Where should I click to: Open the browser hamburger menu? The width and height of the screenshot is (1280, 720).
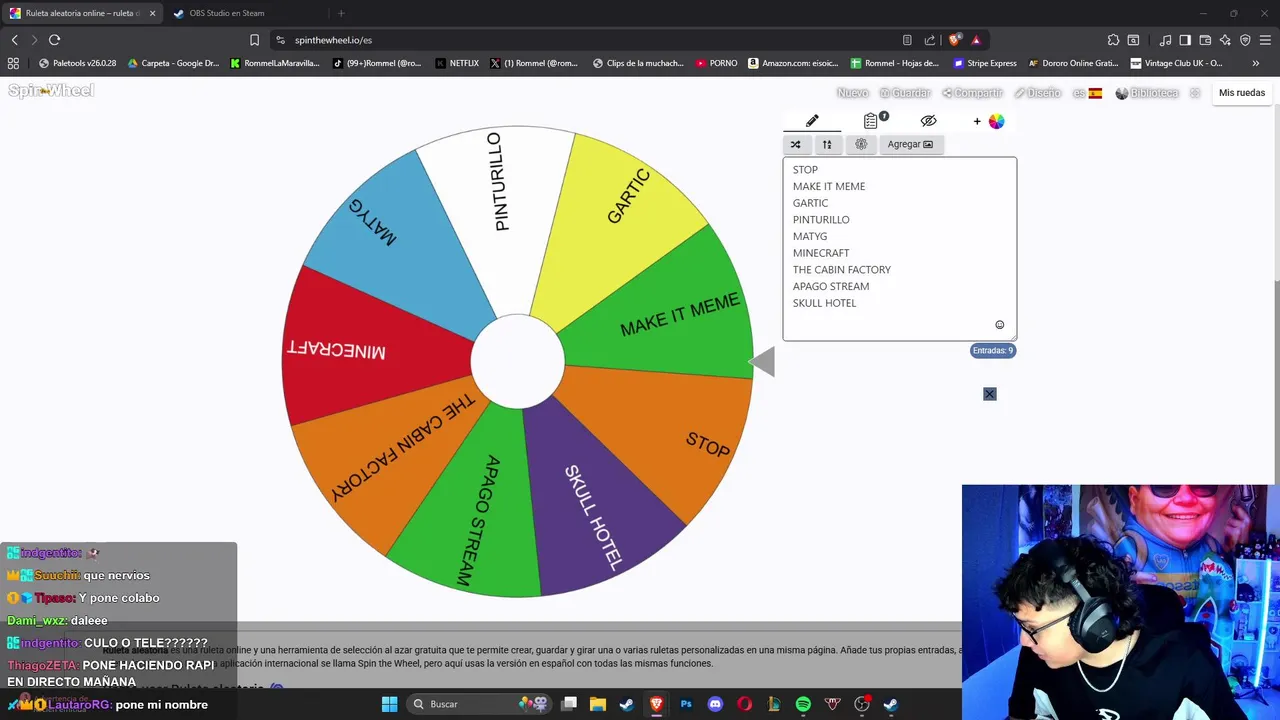[1265, 40]
